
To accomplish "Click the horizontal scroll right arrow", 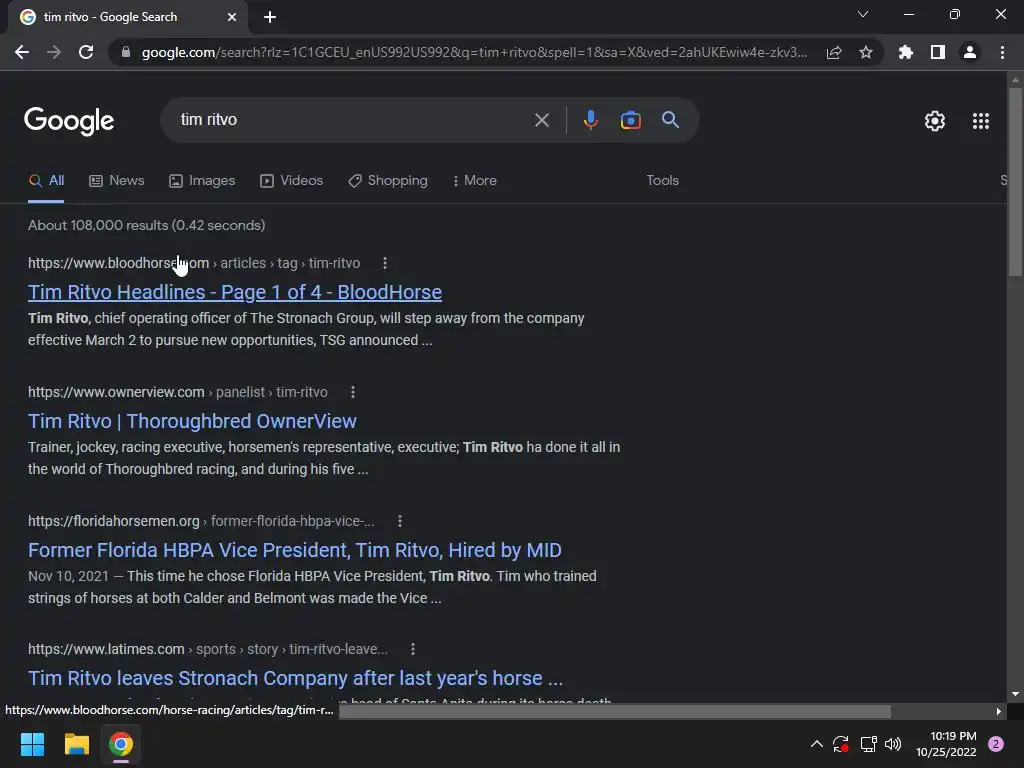I will (998, 711).
